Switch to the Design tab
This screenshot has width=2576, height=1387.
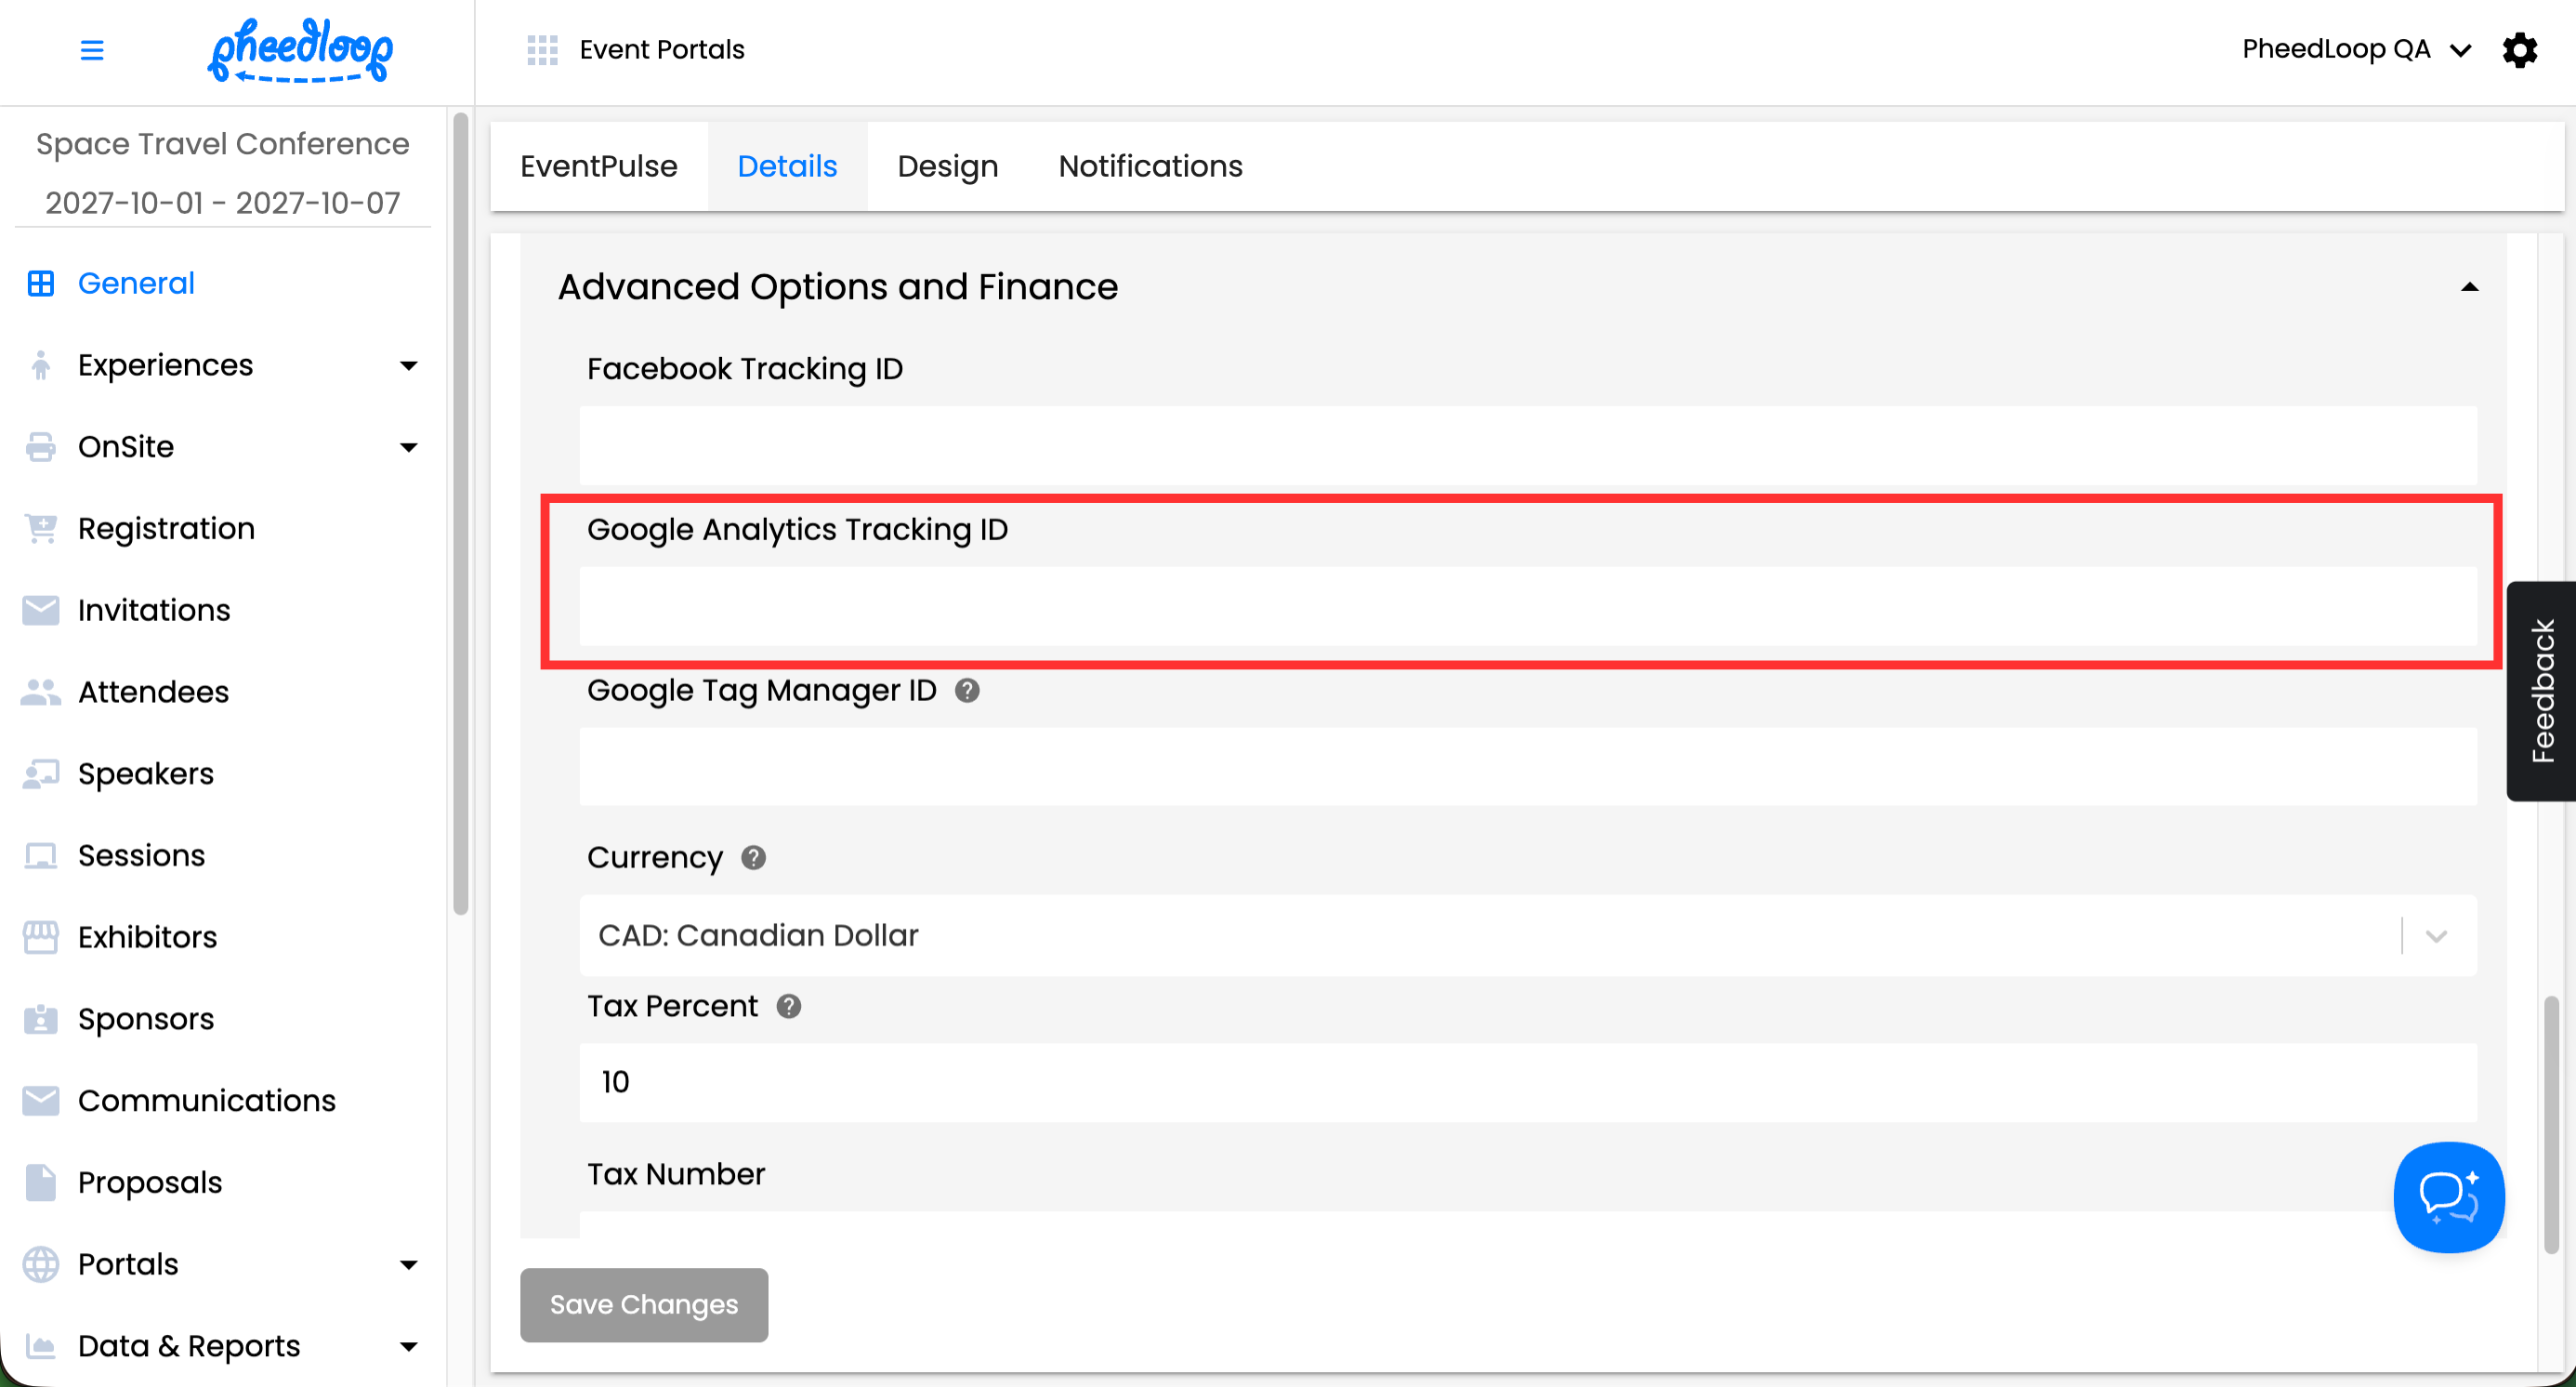coord(947,166)
